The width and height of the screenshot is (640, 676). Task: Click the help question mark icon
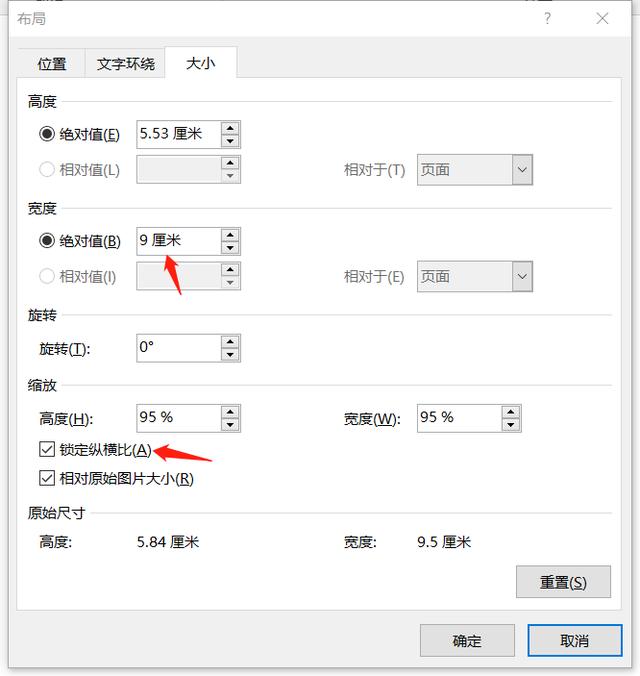(x=548, y=18)
